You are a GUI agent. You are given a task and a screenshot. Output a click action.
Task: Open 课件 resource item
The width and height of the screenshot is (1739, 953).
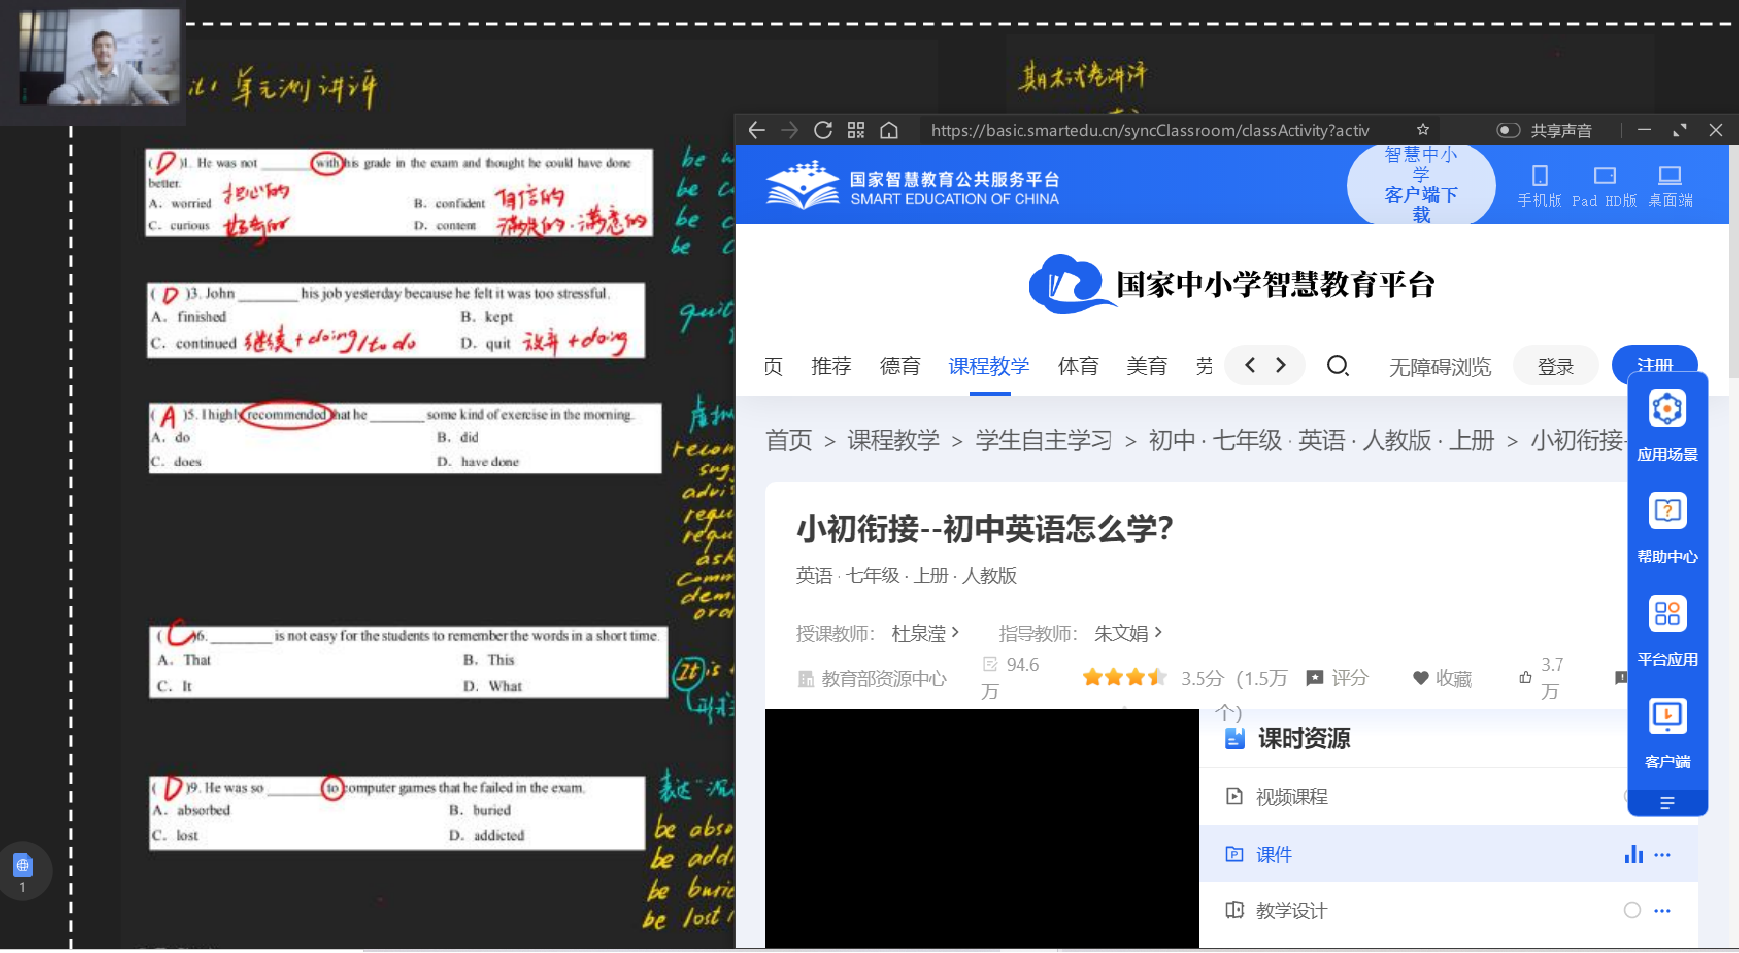coord(1273,855)
